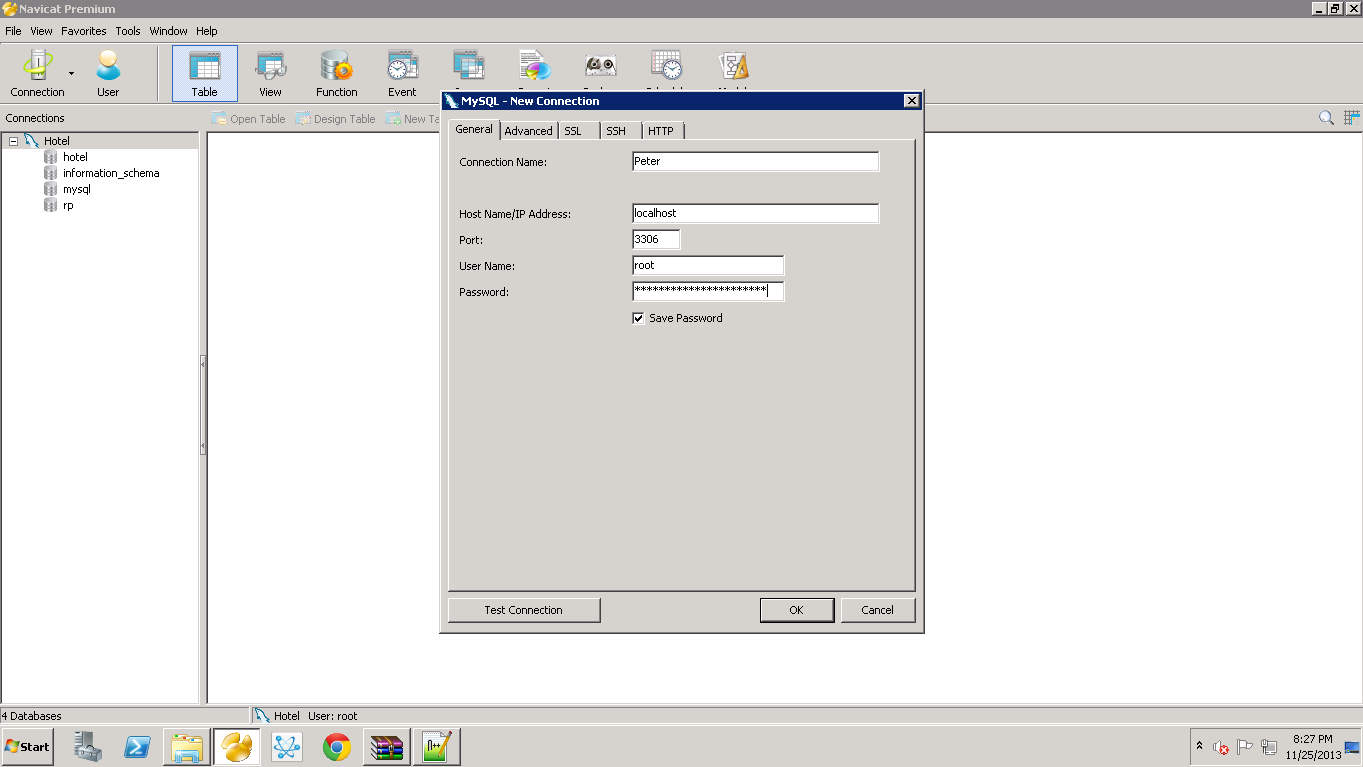This screenshot has width=1363, height=767.
Task: Click the atom icon in taskbar
Action: (x=287, y=746)
